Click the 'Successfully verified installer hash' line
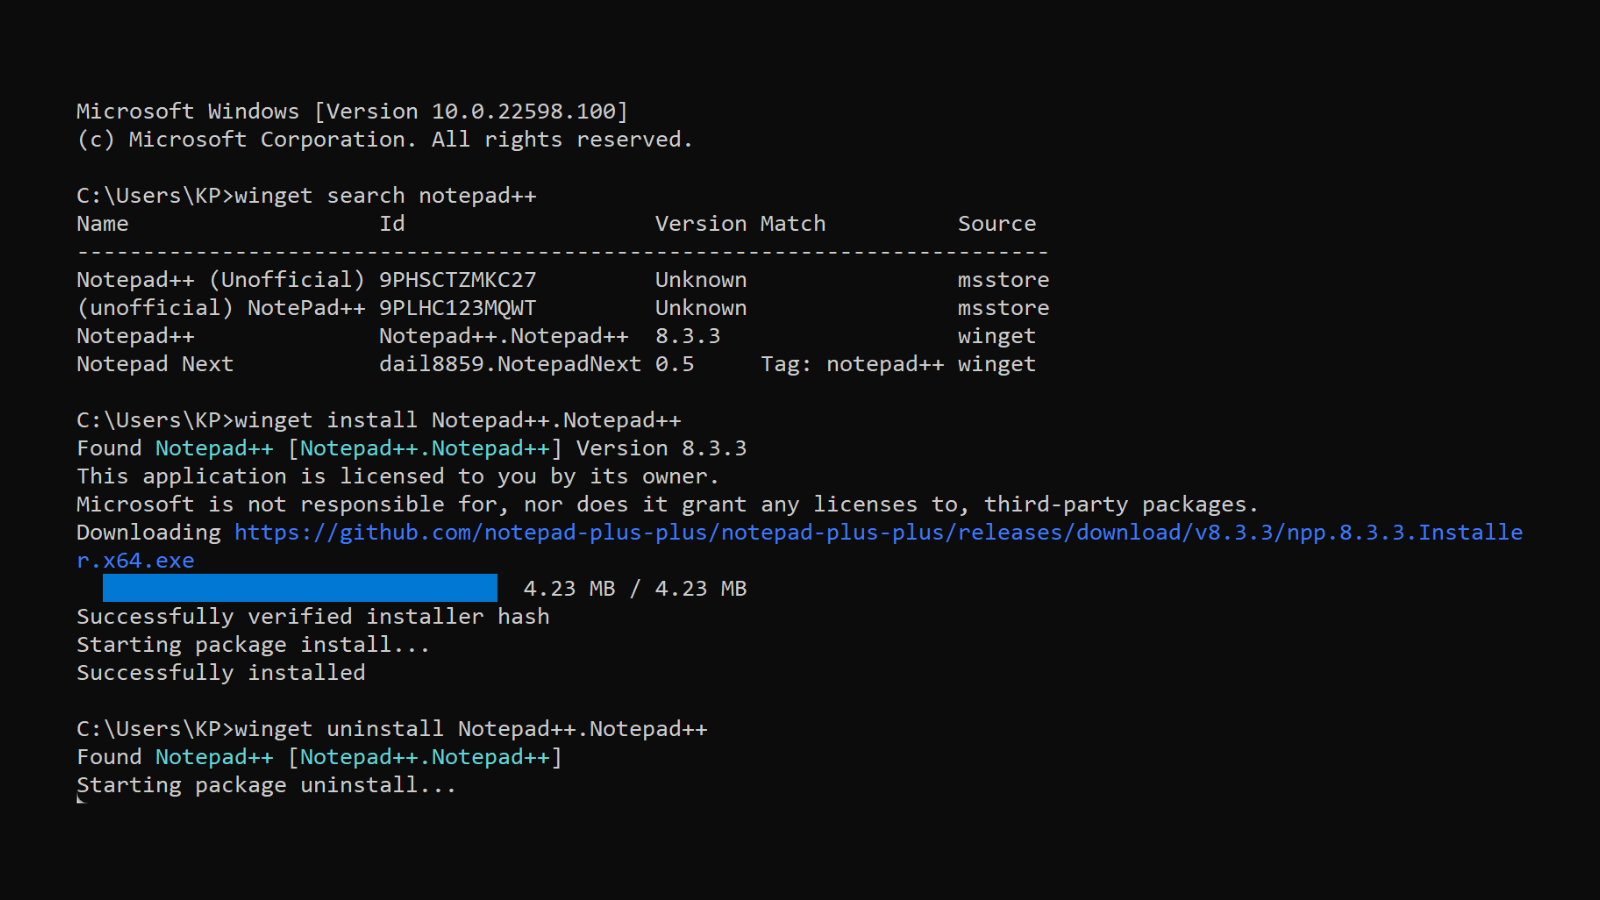This screenshot has width=1600, height=900. pos(313,617)
